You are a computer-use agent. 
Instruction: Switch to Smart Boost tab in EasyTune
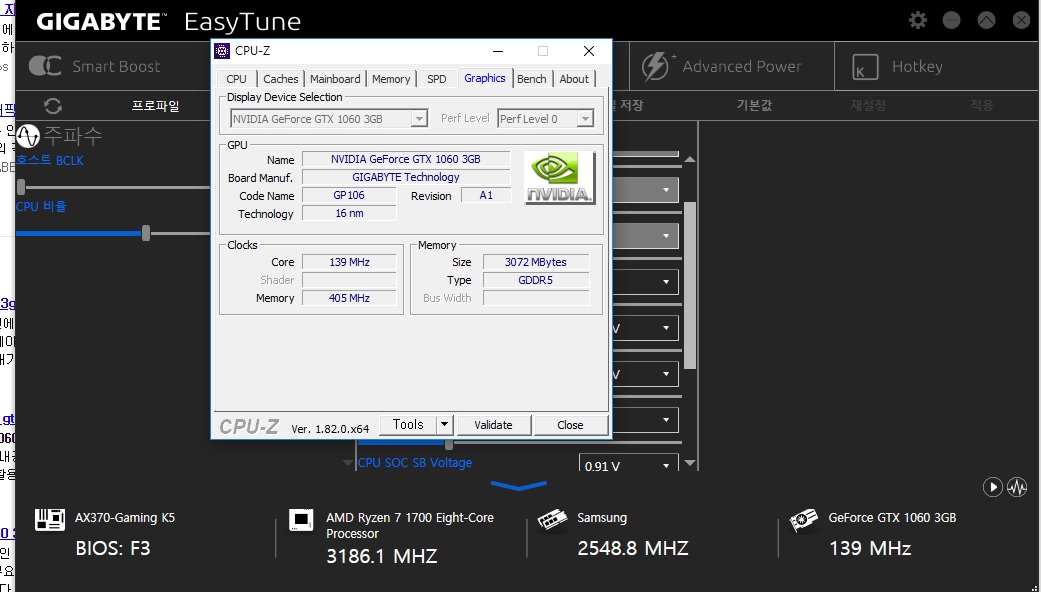pos(113,66)
